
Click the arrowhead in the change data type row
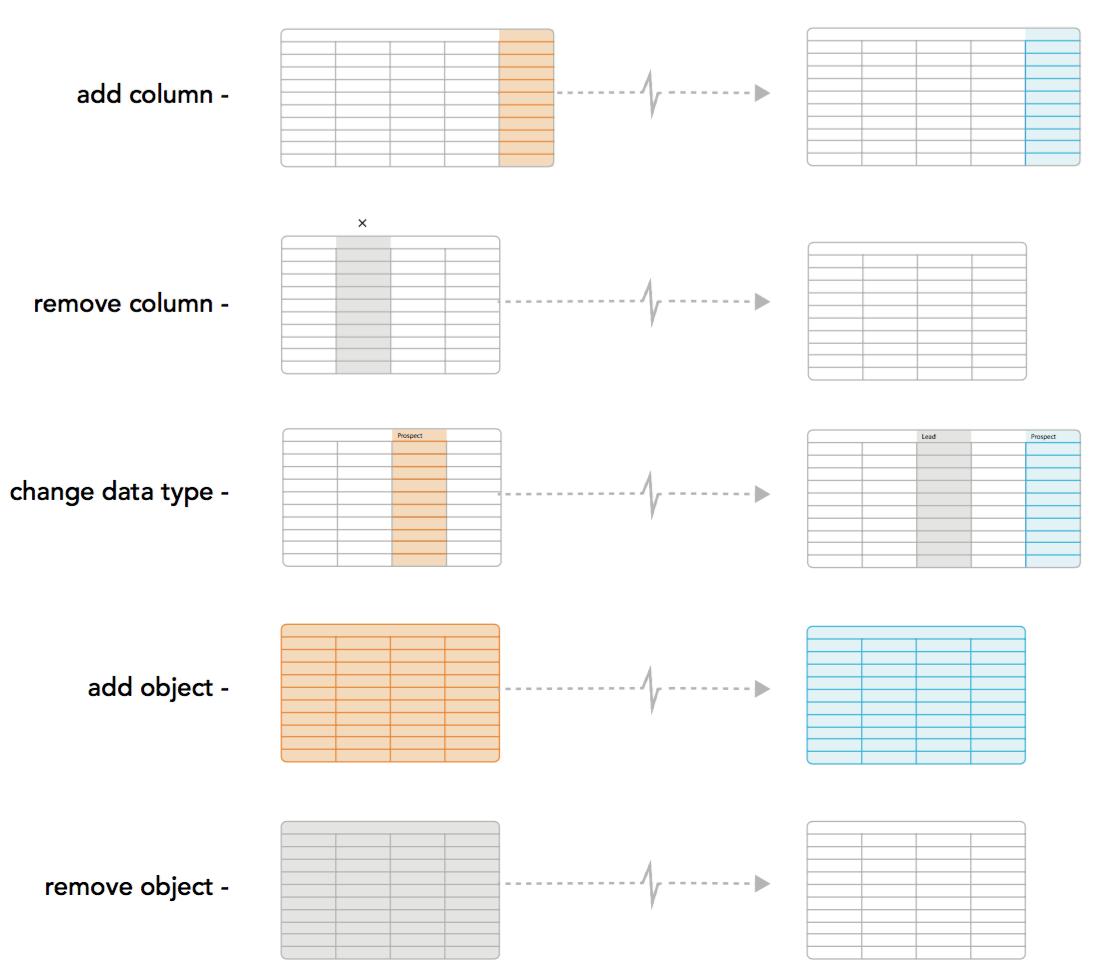[x=762, y=494]
